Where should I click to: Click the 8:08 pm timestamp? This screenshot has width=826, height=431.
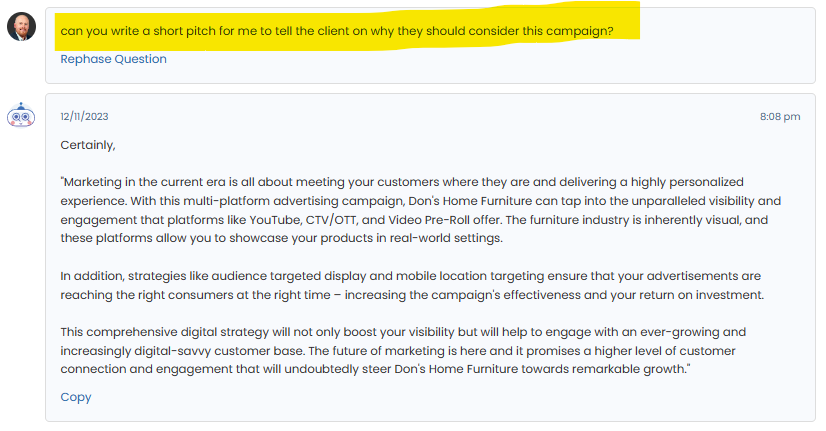pos(780,116)
